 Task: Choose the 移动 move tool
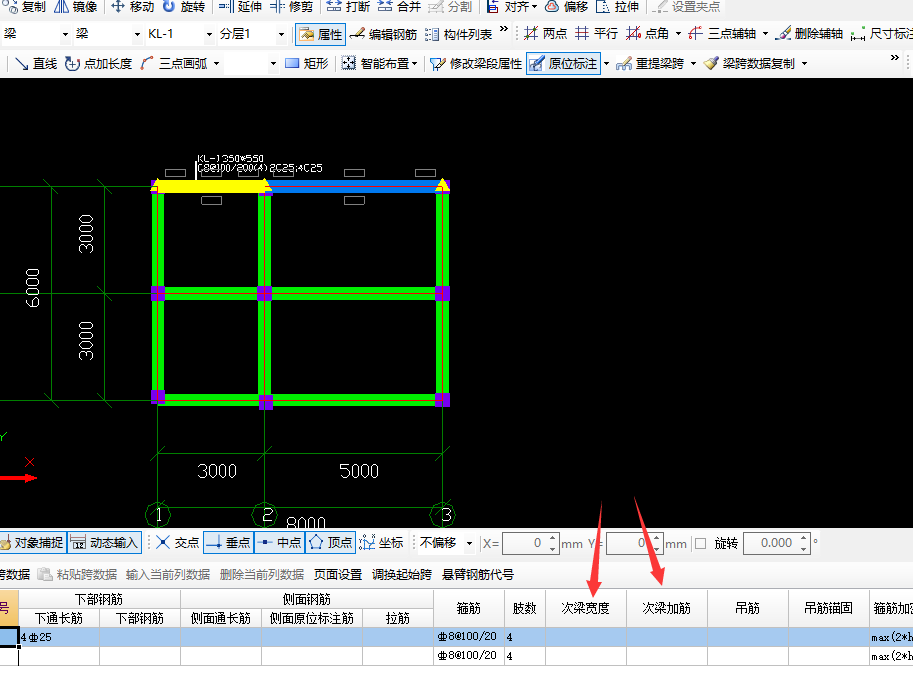pos(133,7)
